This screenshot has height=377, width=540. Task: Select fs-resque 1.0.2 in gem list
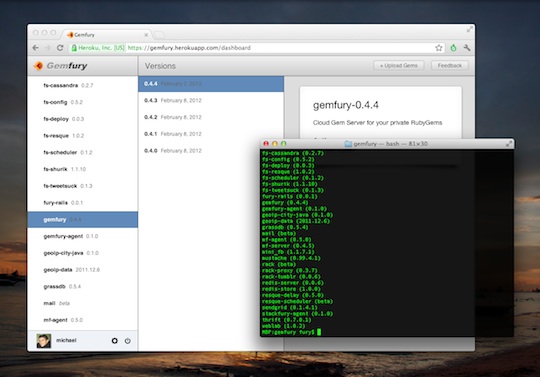coord(83,136)
